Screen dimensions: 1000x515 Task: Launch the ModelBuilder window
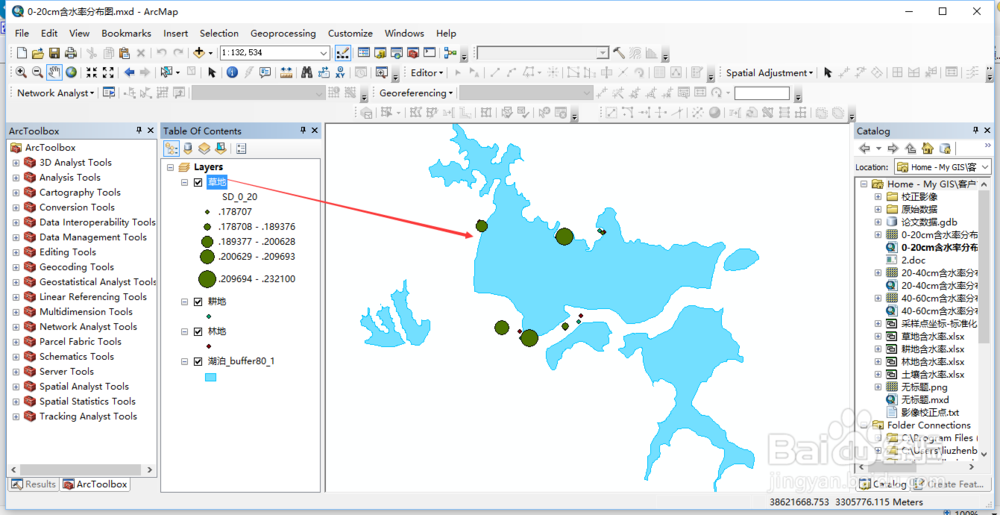coord(450,53)
